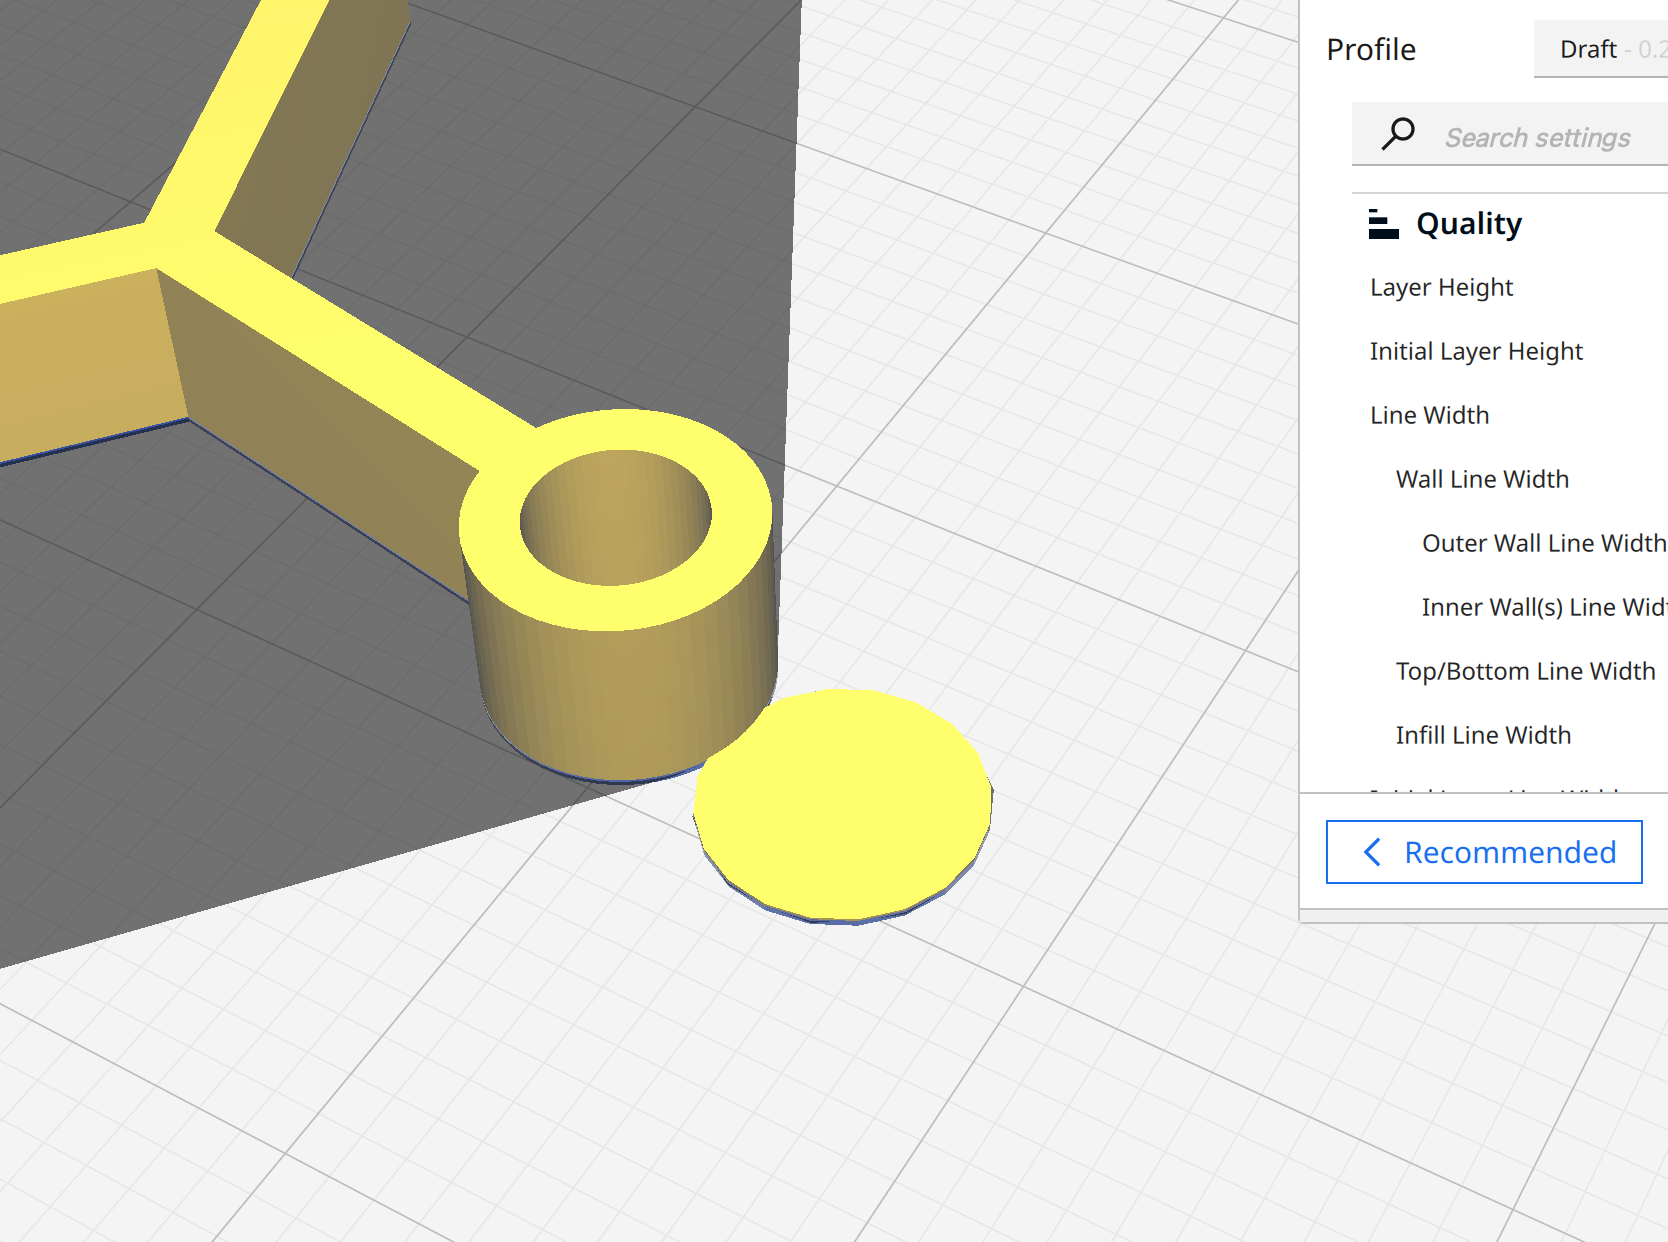
Task: Select the Top/Bottom Line Width setting
Action: click(x=1525, y=671)
